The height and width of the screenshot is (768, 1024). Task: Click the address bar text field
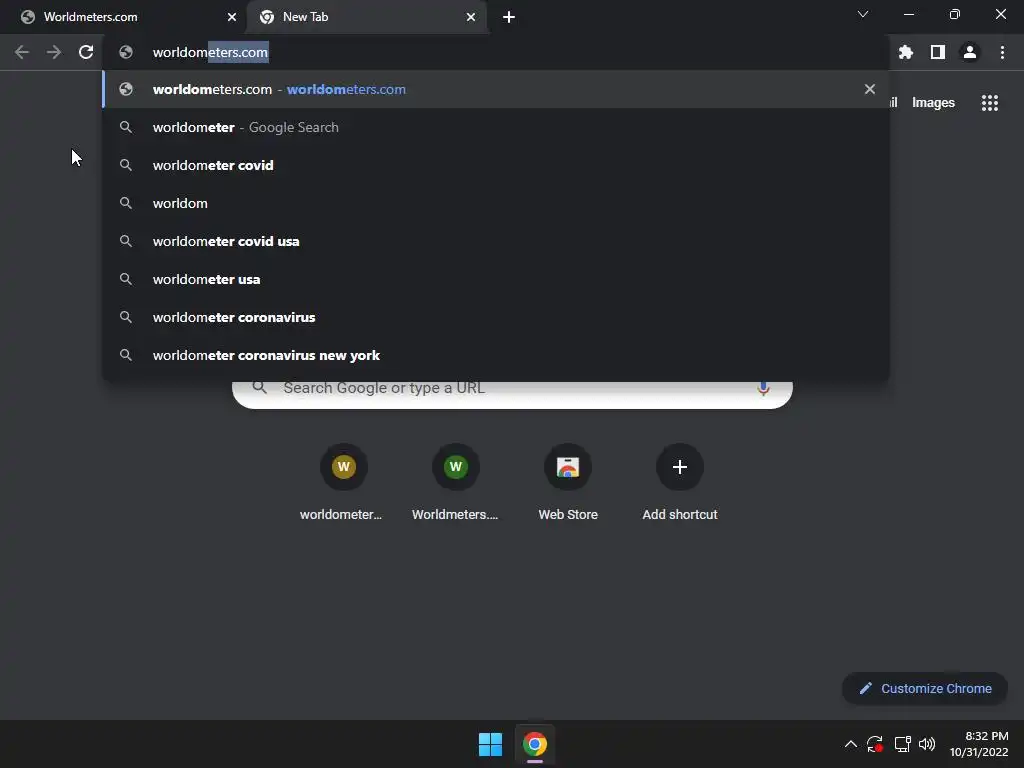click(496, 52)
